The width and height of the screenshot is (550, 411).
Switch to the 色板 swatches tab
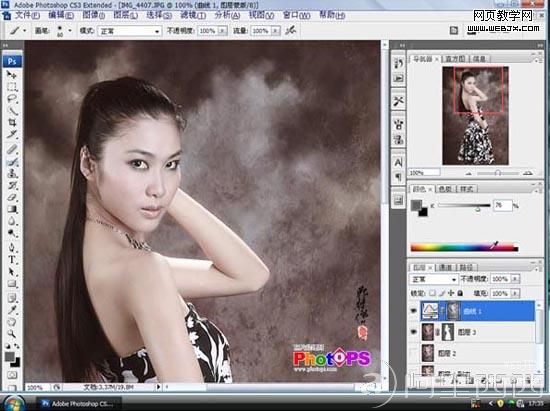pos(445,189)
